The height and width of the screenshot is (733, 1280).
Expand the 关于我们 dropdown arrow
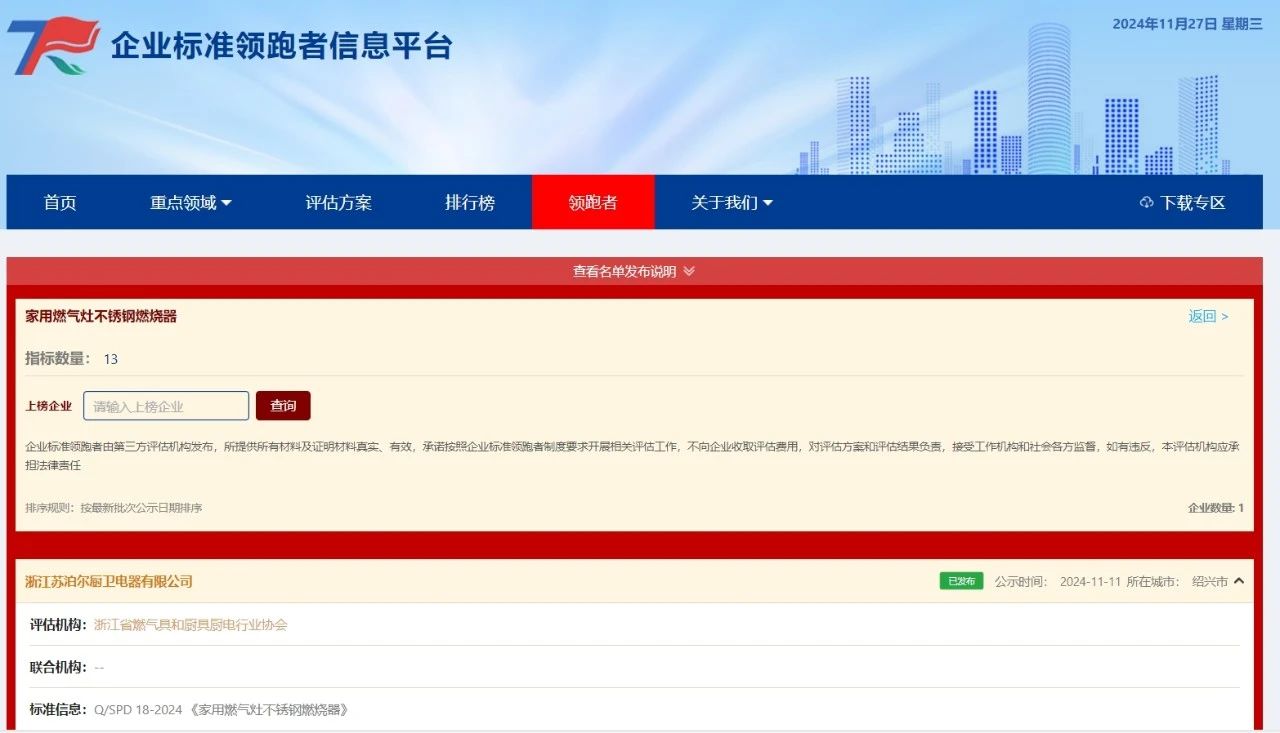coord(768,203)
